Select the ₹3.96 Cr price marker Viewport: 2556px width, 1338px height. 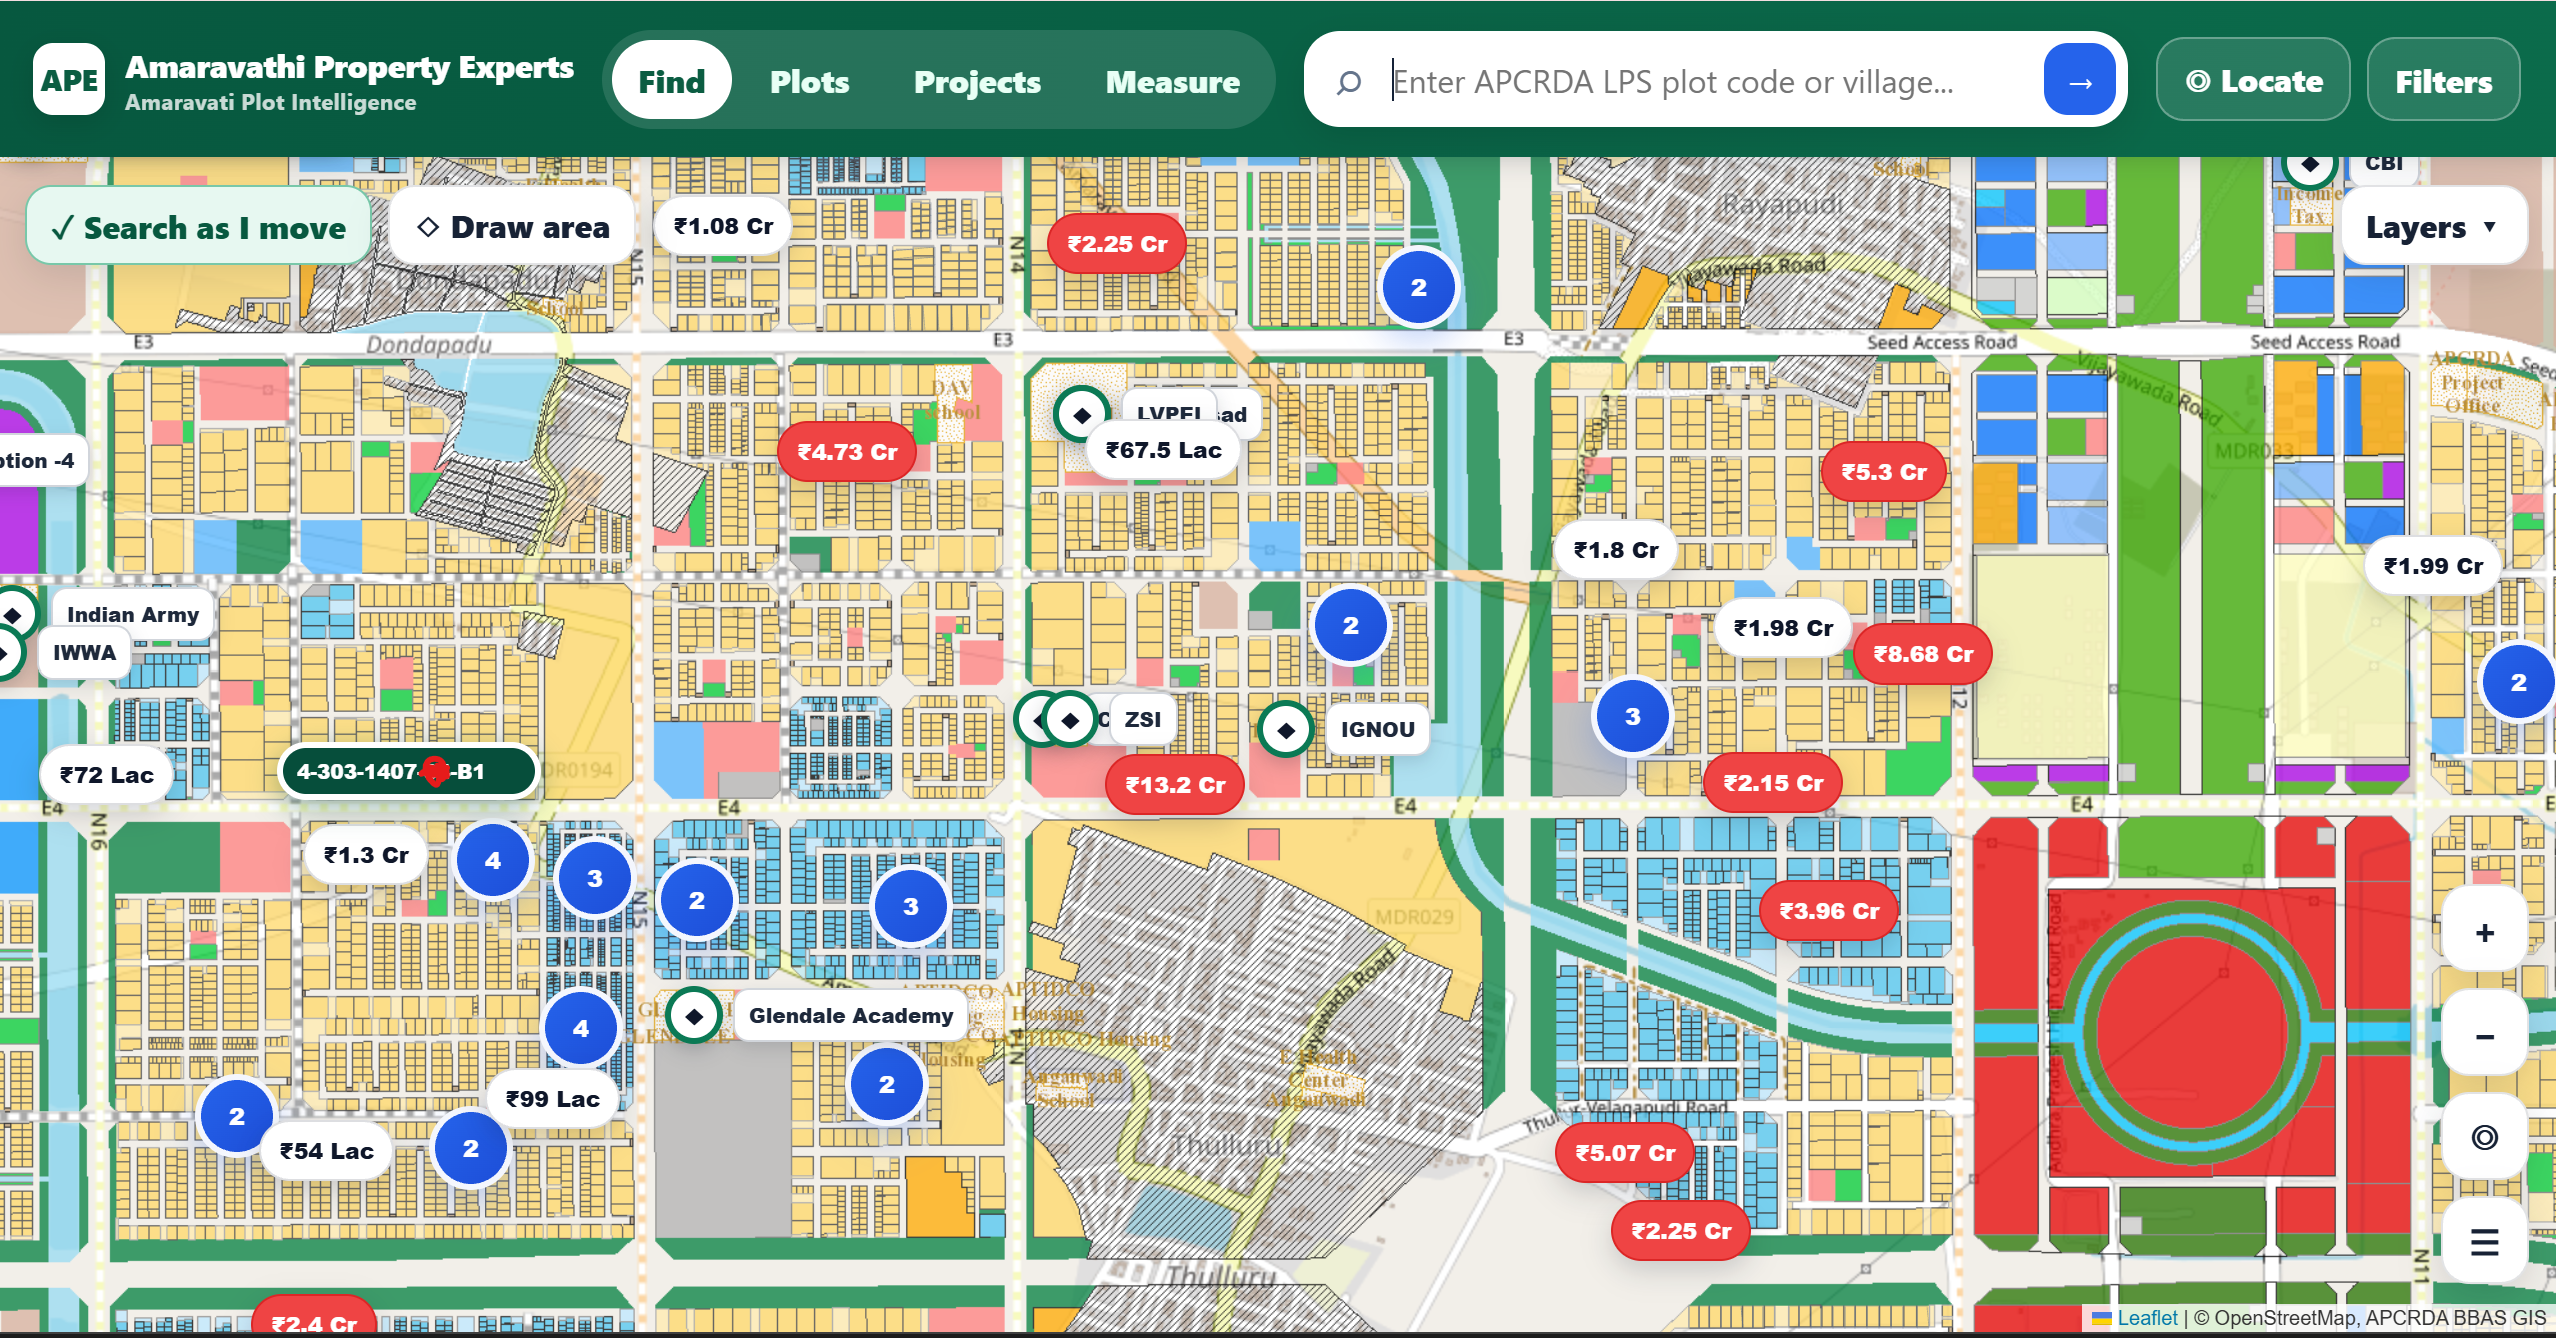click(x=1829, y=911)
